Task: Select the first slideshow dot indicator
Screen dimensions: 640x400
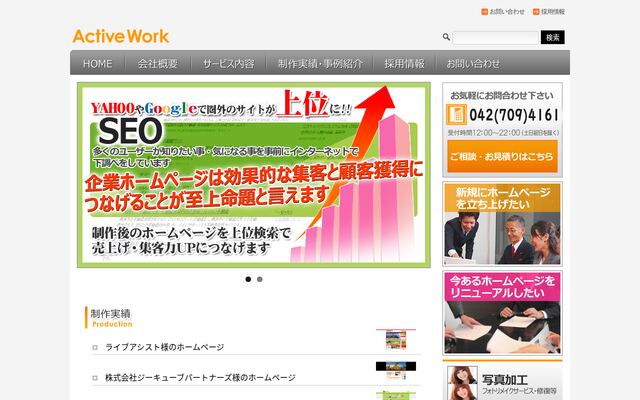Action: click(248, 279)
